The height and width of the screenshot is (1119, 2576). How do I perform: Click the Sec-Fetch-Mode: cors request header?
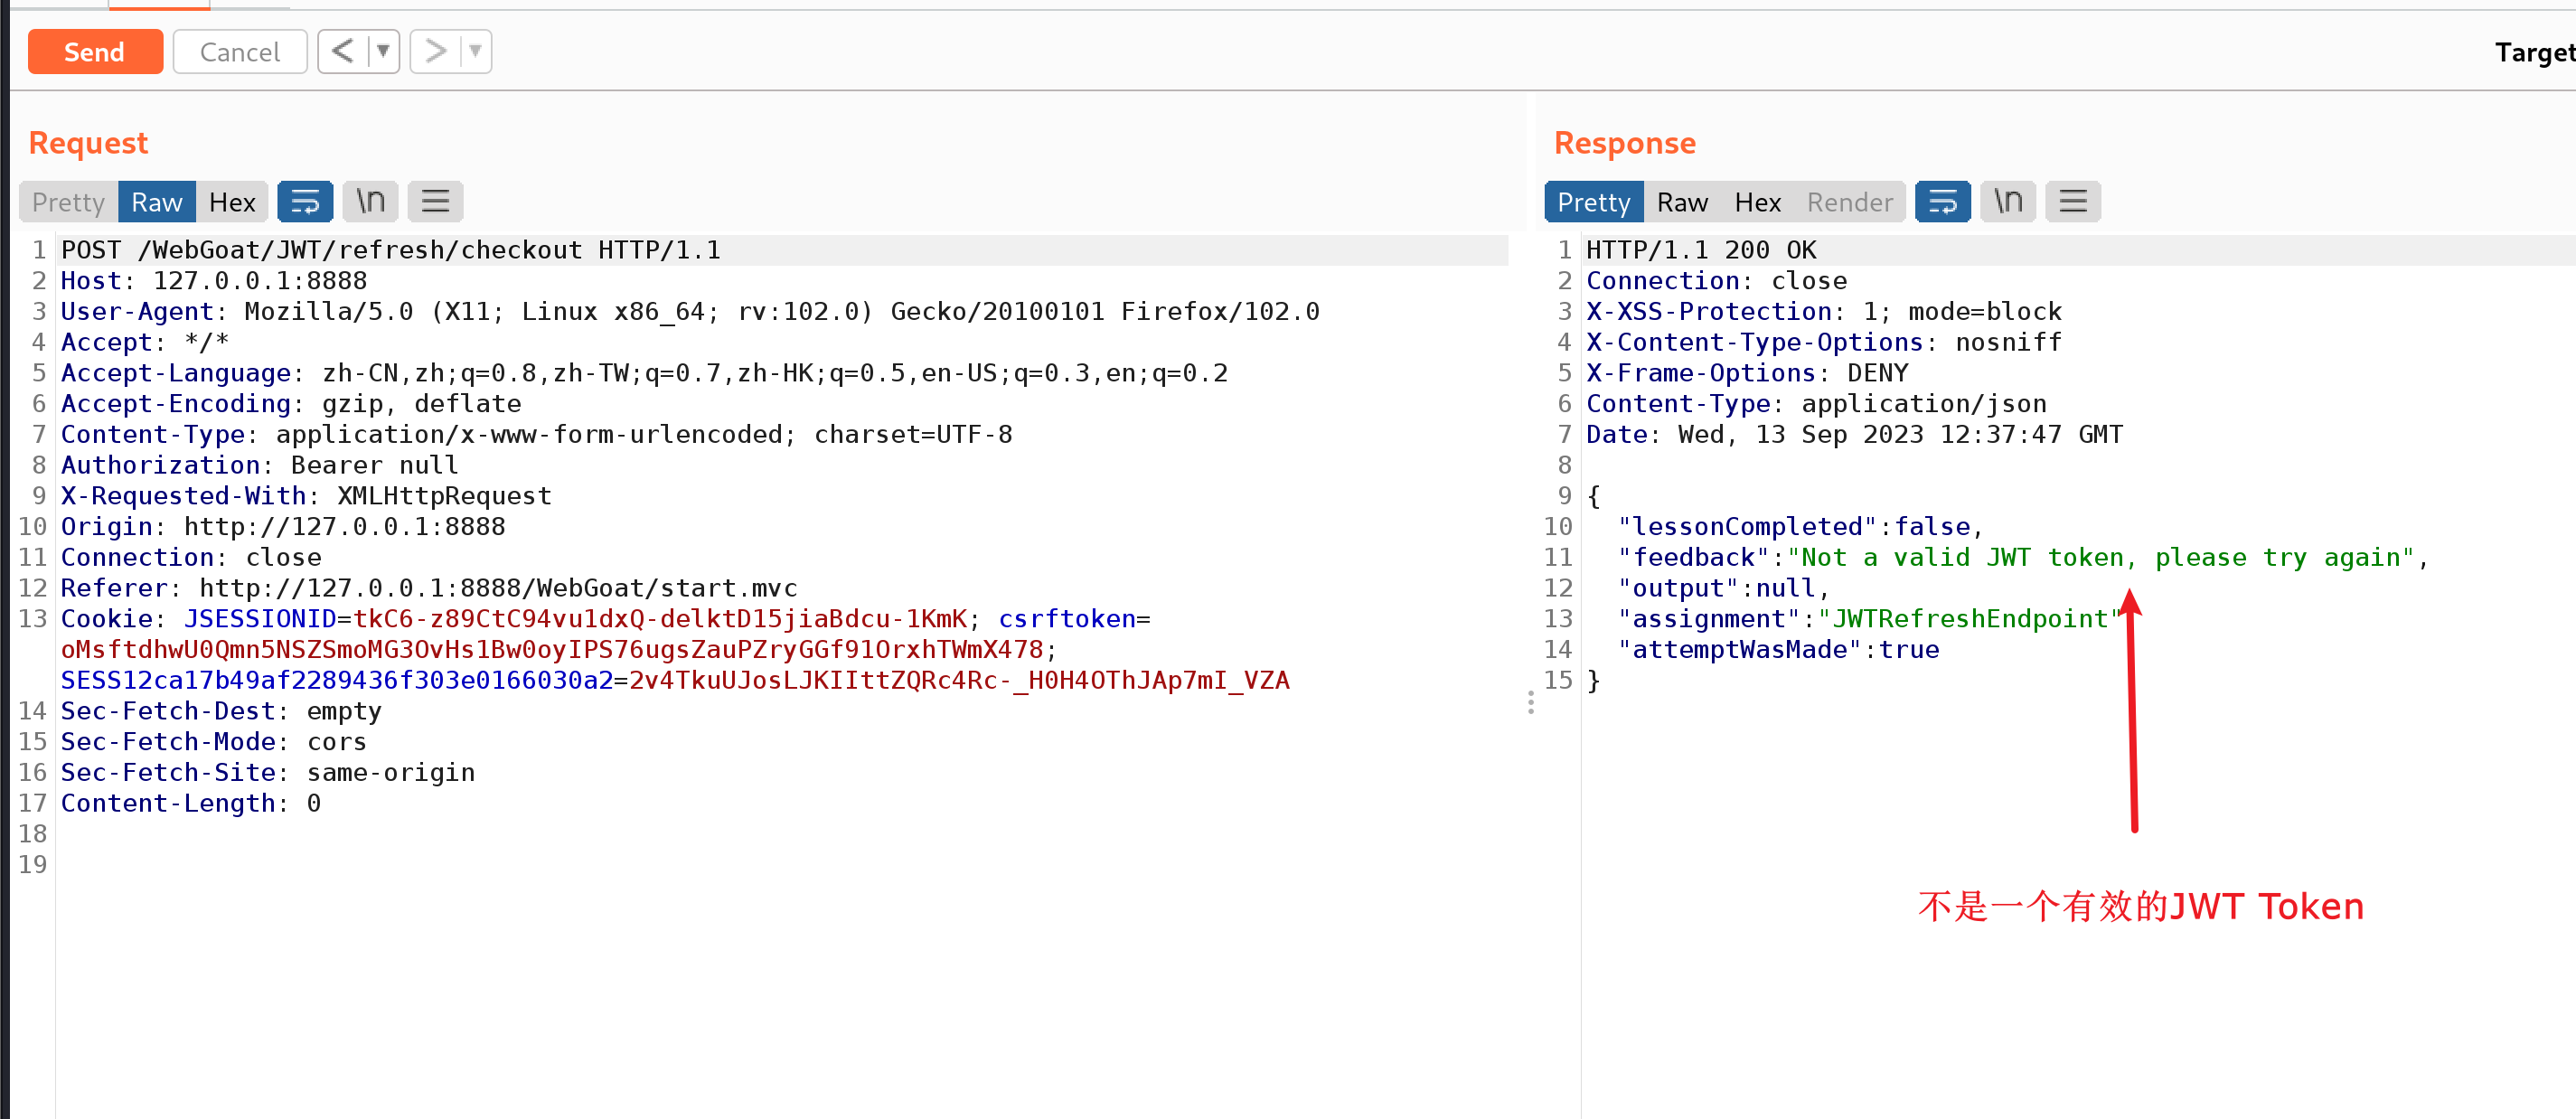[x=214, y=742]
